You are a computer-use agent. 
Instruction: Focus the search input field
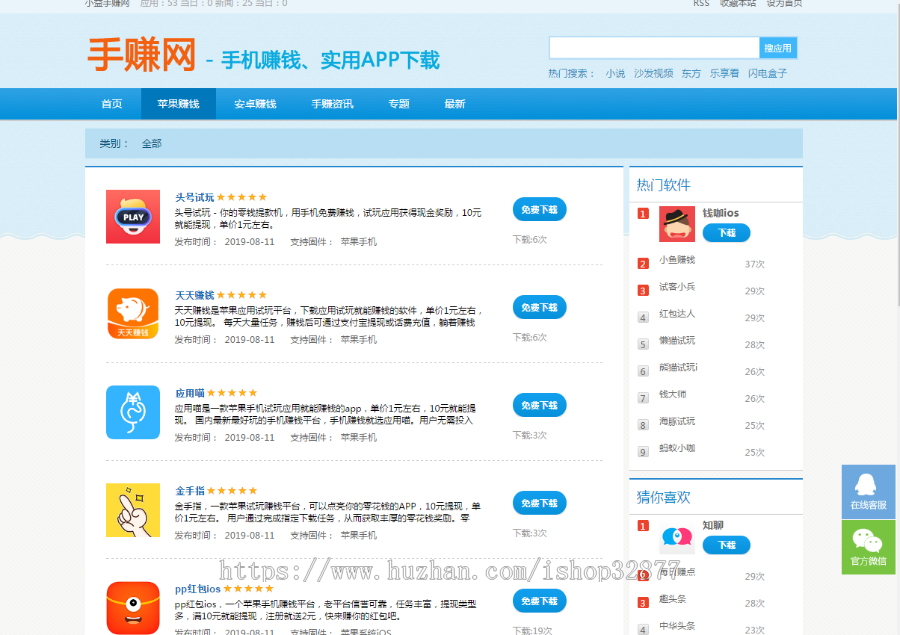tap(654, 48)
